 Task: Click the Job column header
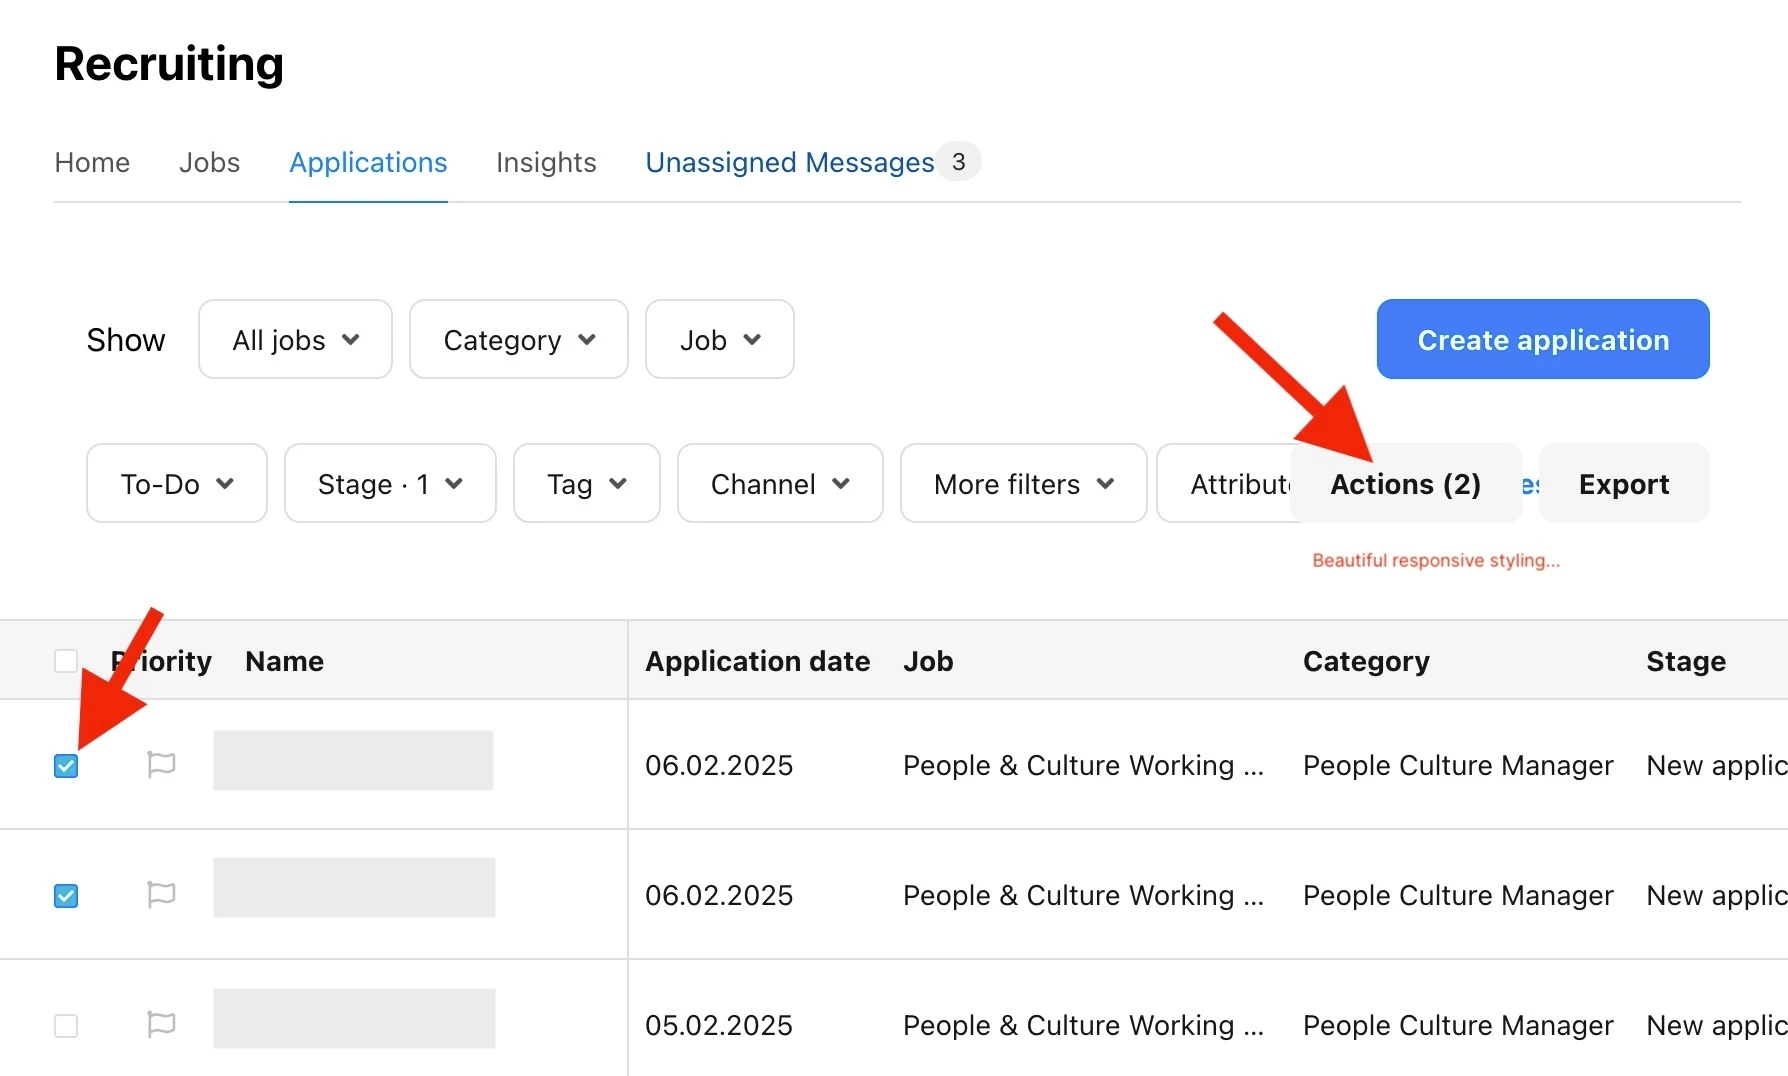[928, 661]
